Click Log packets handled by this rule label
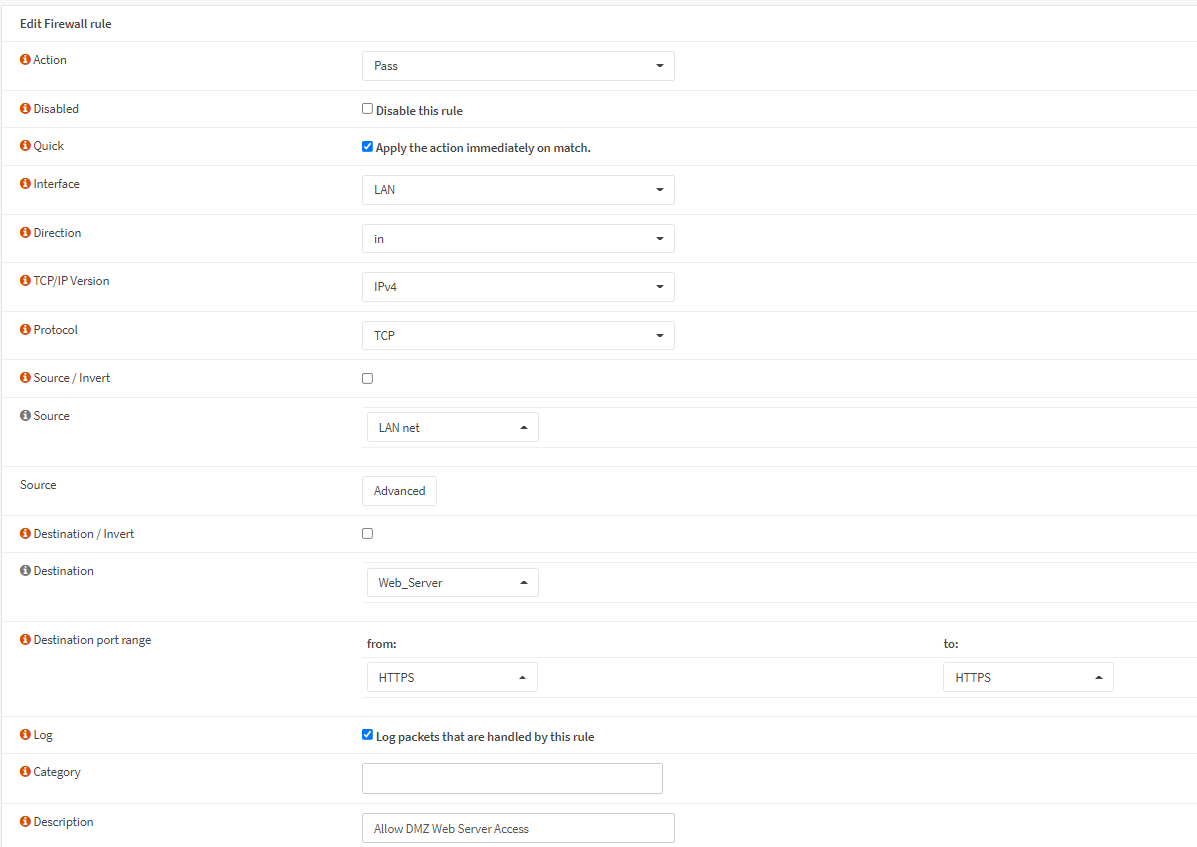Viewport: 1197px width, 847px height. click(485, 737)
